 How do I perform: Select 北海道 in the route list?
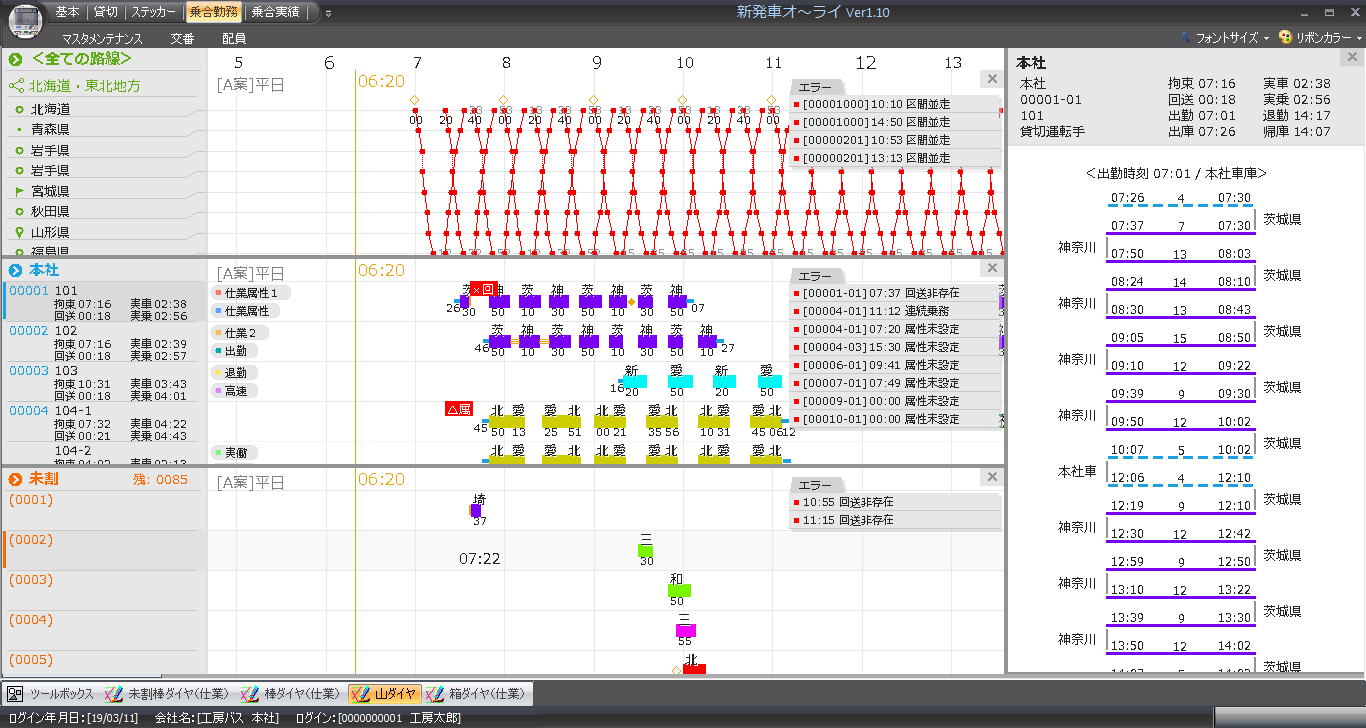coord(50,109)
